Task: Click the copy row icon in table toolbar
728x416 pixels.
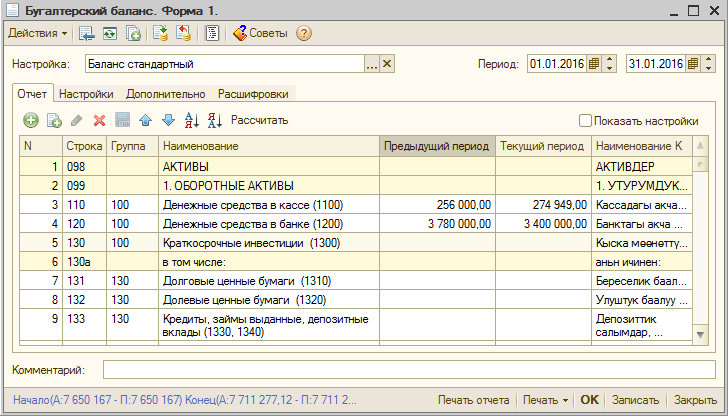Action: (x=54, y=120)
